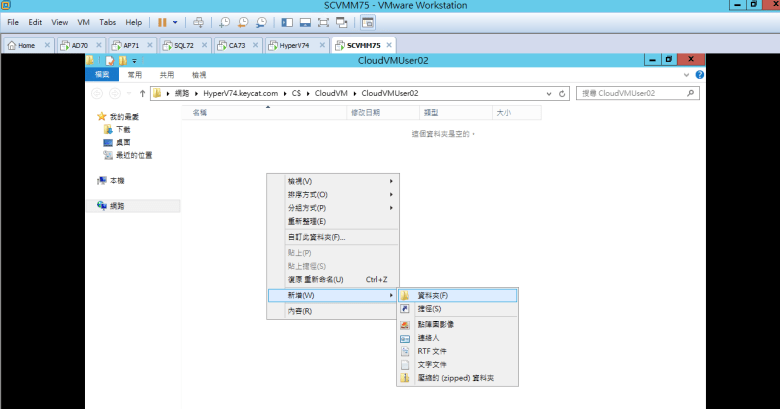The image size is (780, 409).
Task: Click the refresh icon beside address bar
Action: (x=563, y=93)
